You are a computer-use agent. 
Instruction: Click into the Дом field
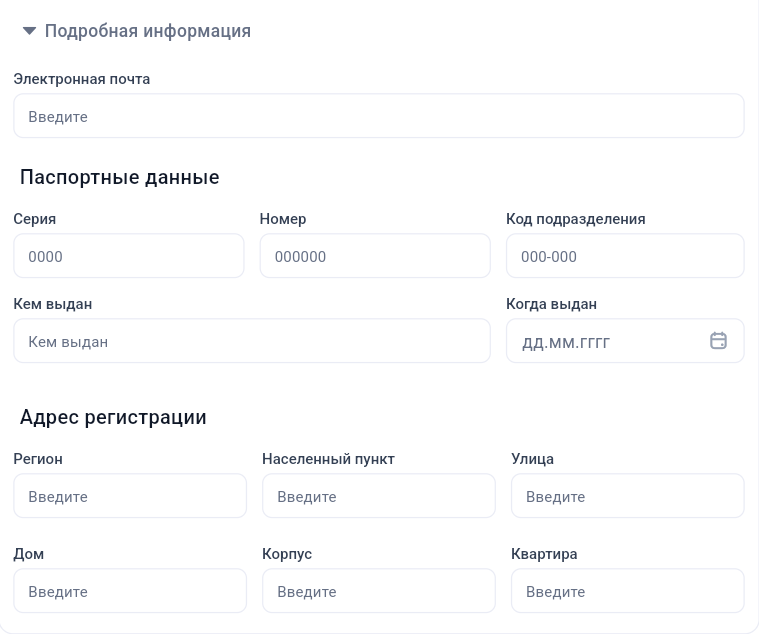pyautogui.click(x=130, y=590)
